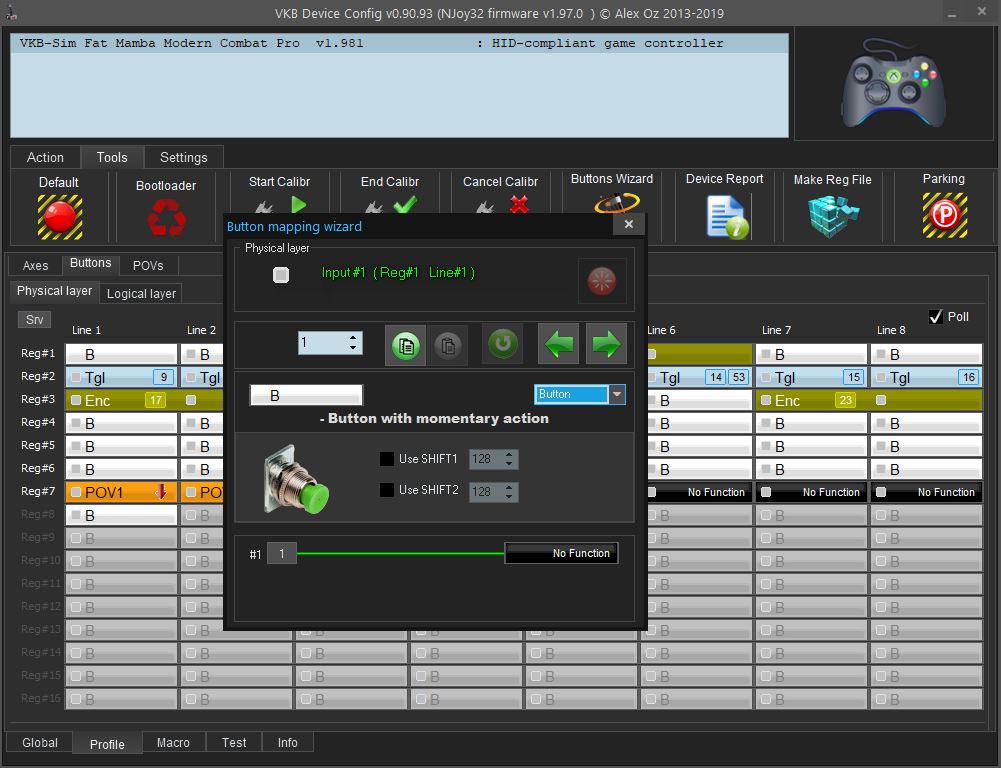The height and width of the screenshot is (768, 1001).
Task: Adjust the SHIFT2 value 128 spinner
Action: tap(493, 492)
